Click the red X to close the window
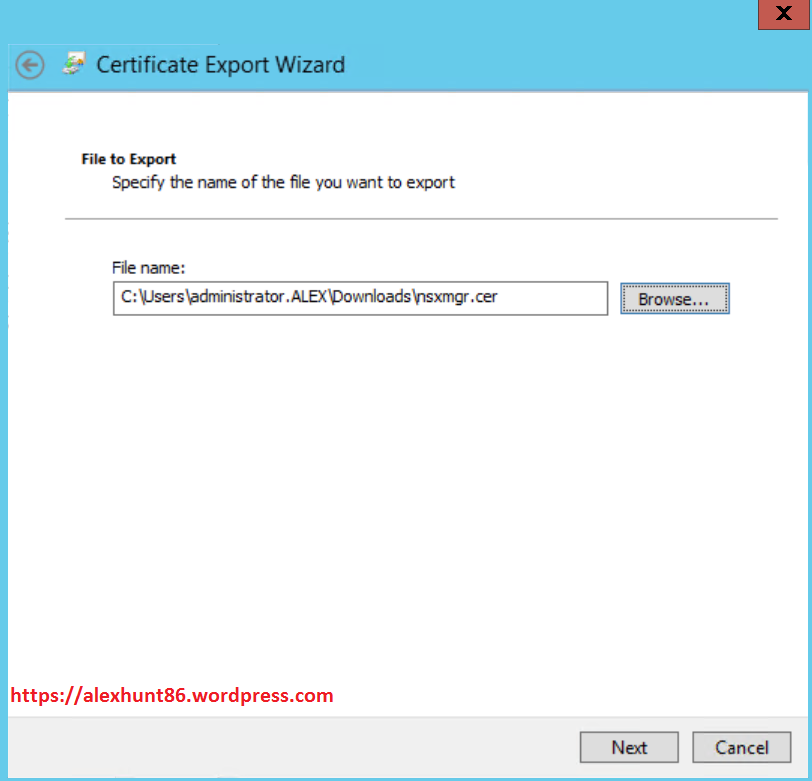 pyautogui.click(x=783, y=14)
